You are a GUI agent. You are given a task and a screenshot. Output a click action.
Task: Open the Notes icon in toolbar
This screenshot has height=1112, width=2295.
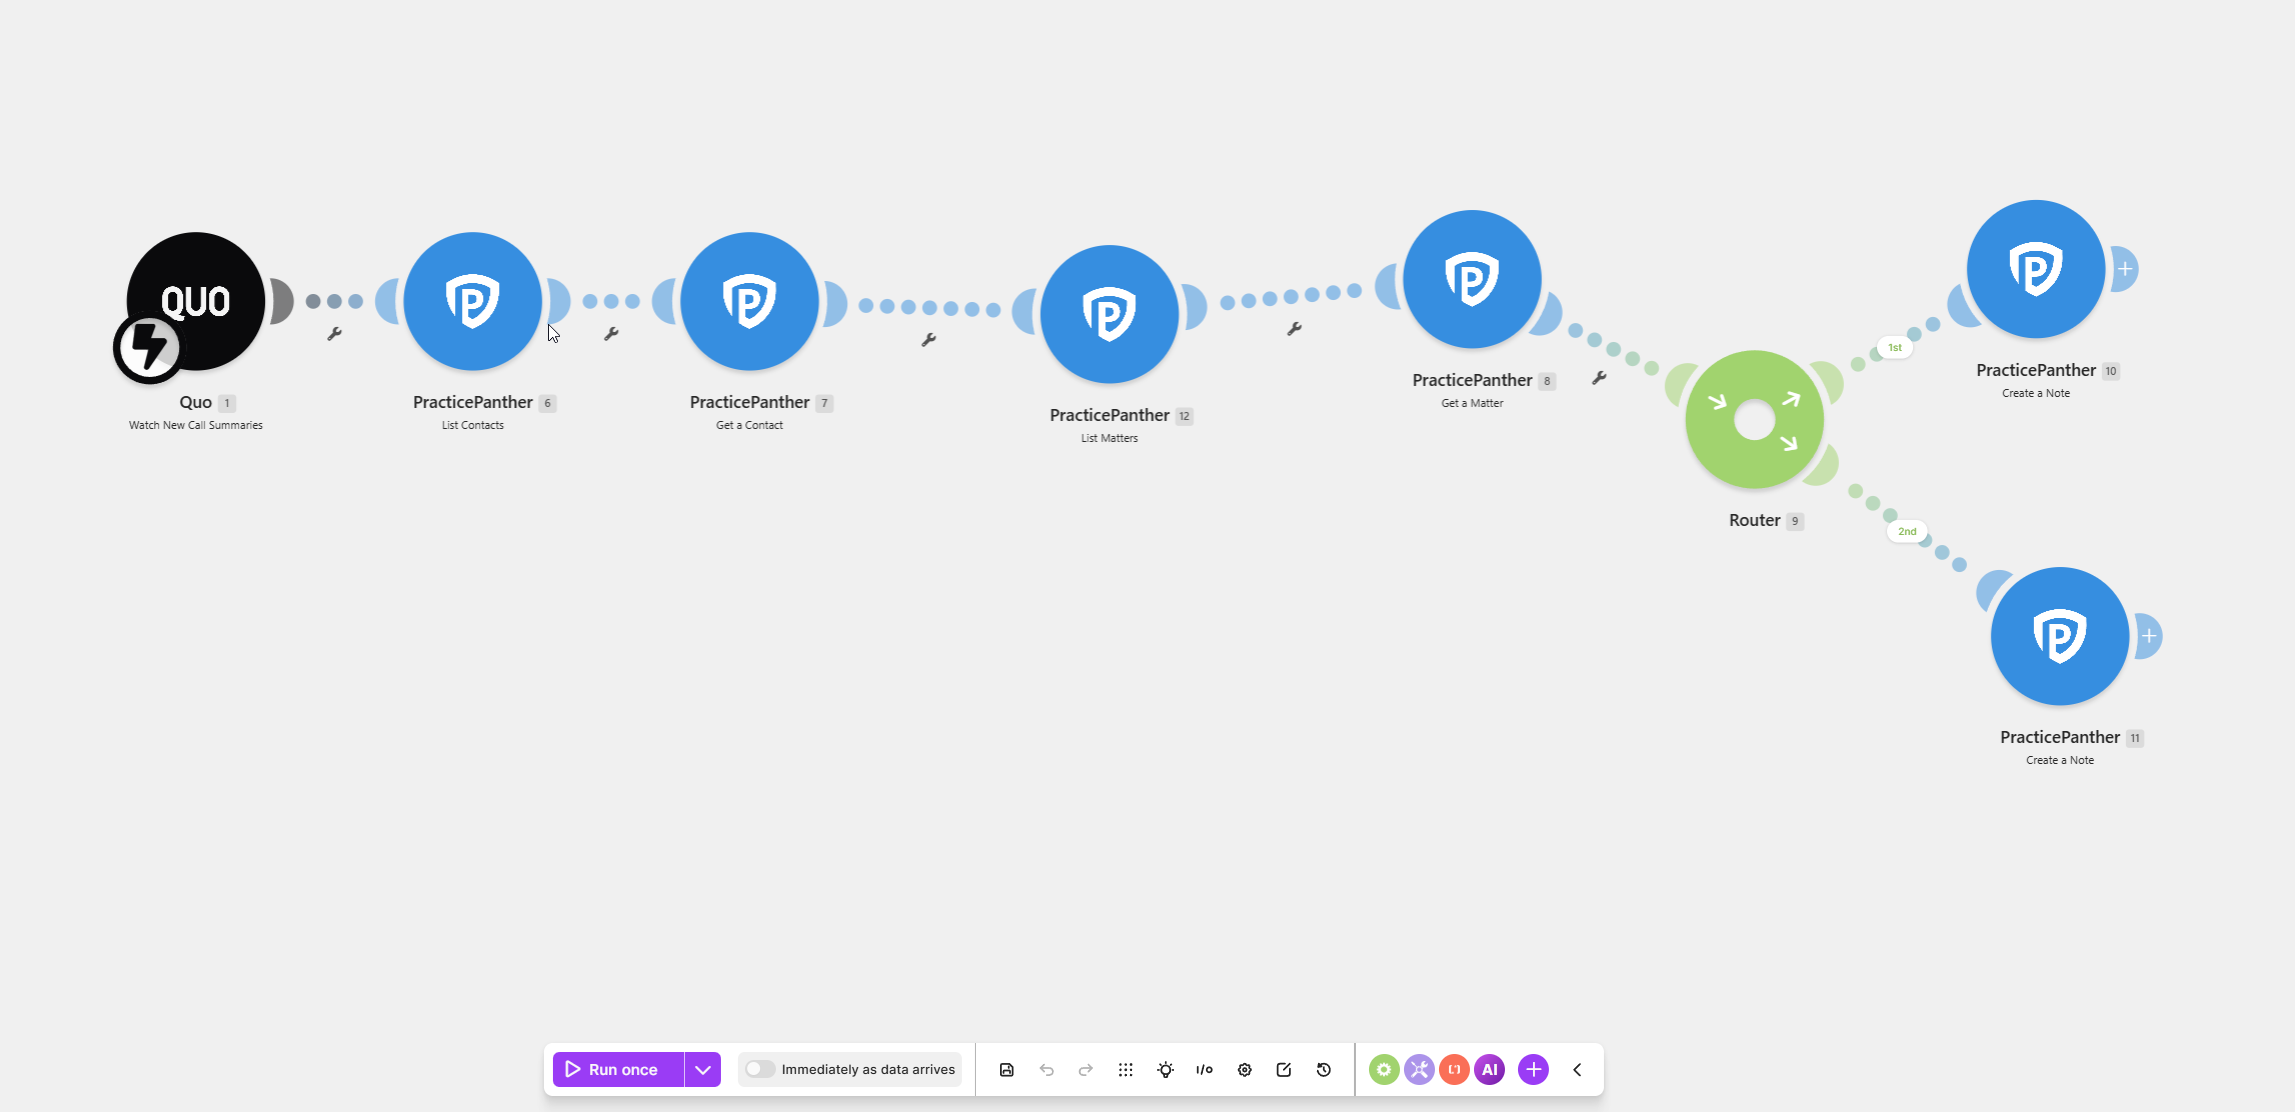1284,1069
